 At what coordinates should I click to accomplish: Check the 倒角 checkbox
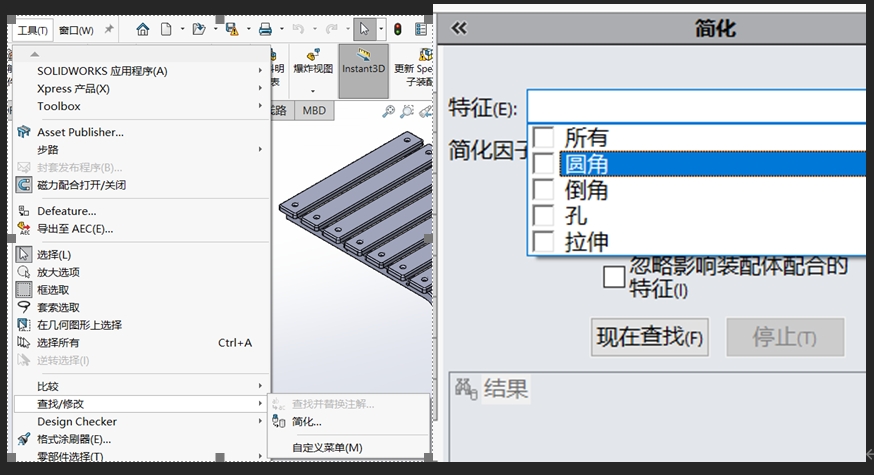tap(543, 190)
